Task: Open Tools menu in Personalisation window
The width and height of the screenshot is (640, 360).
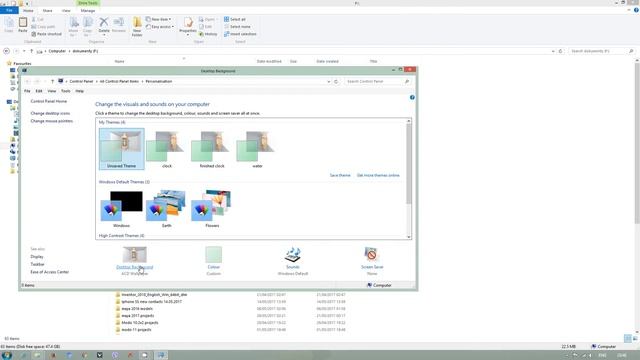Action: 65,91
